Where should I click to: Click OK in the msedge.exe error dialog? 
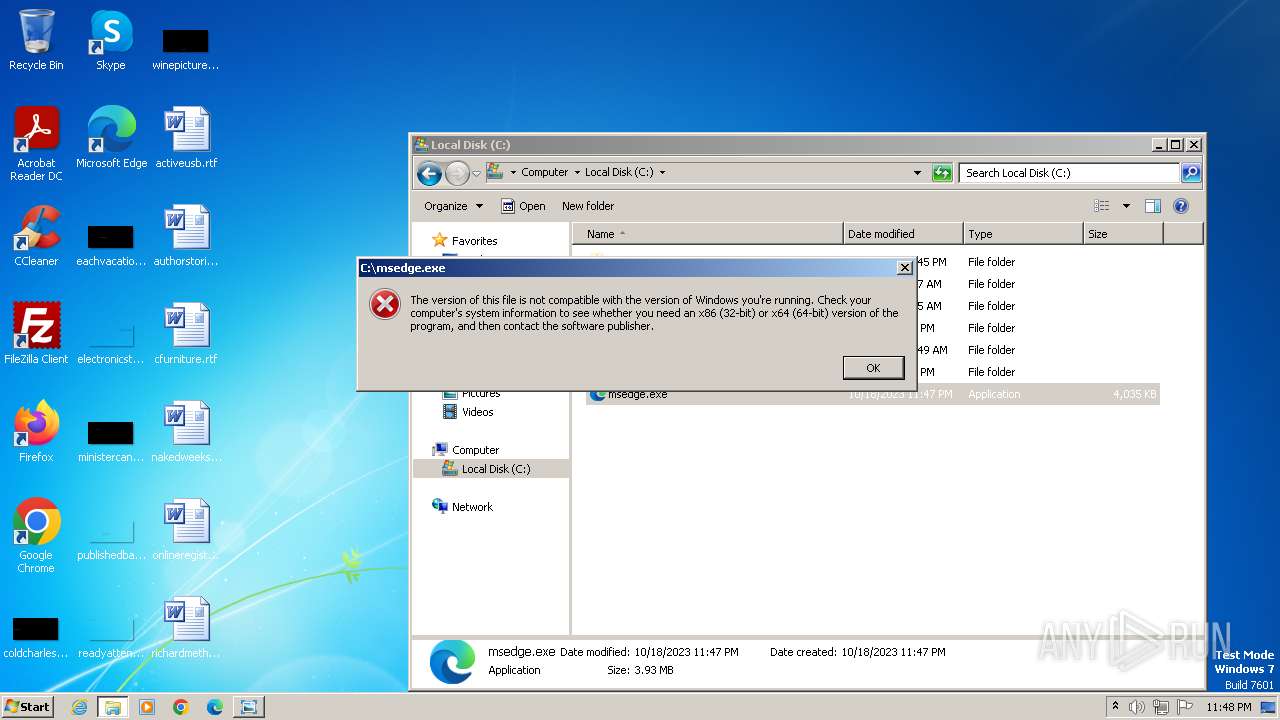[873, 368]
